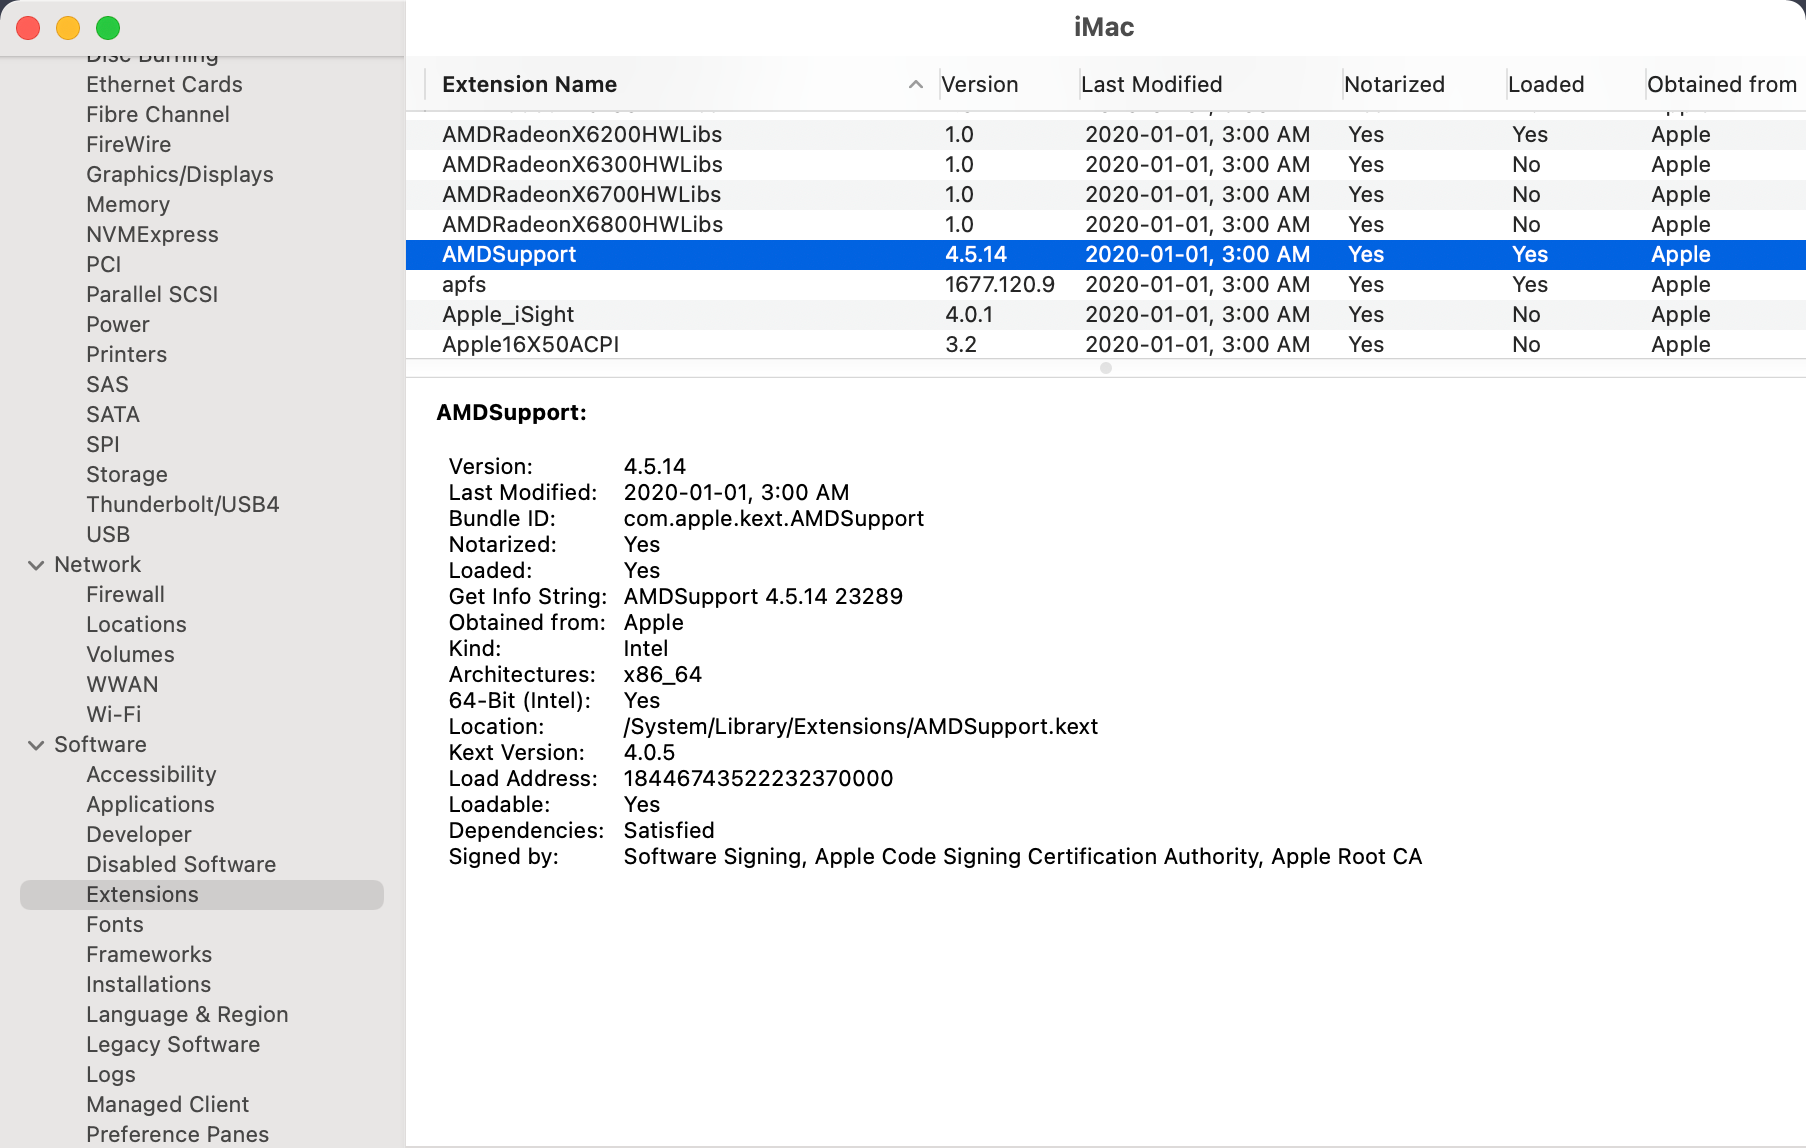Collapse the Software section chevron
Image resolution: width=1806 pixels, height=1148 pixels.
(36, 745)
